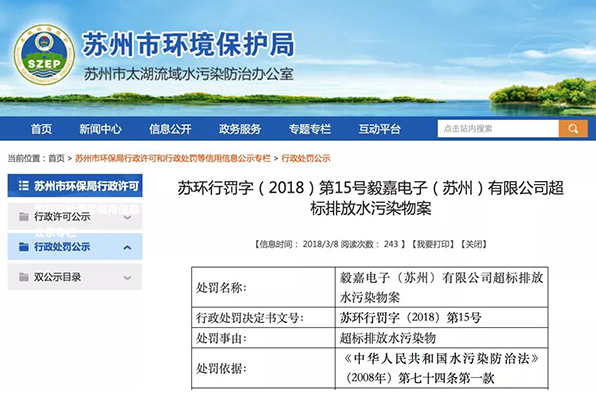Click the blue folder icon next to 行政处罚公示
Image resolution: width=596 pixels, height=393 pixels.
point(24,247)
